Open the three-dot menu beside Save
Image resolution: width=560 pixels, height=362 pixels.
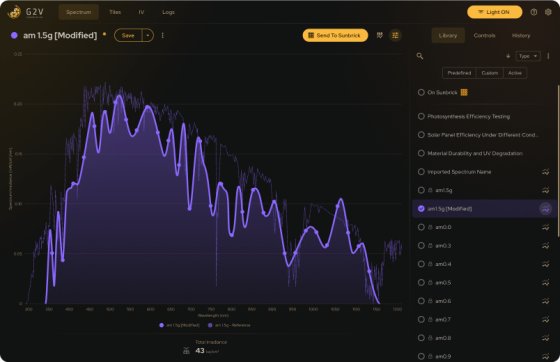(x=162, y=35)
